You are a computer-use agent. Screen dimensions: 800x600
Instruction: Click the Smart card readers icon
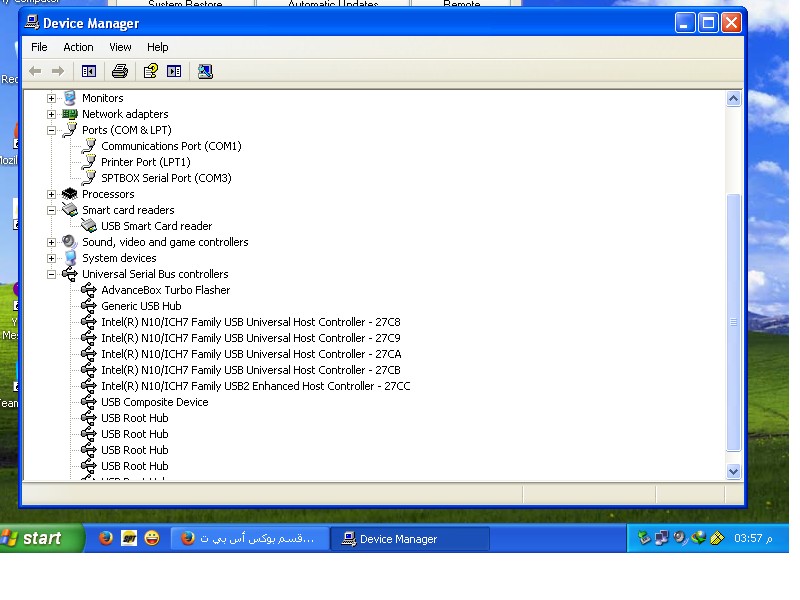click(x=70, y=210)
